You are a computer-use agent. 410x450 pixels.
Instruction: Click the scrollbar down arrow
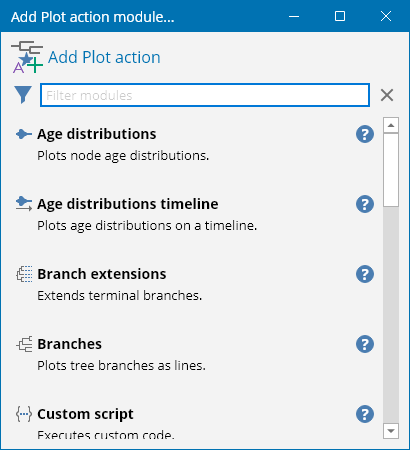tap(391, 431)
